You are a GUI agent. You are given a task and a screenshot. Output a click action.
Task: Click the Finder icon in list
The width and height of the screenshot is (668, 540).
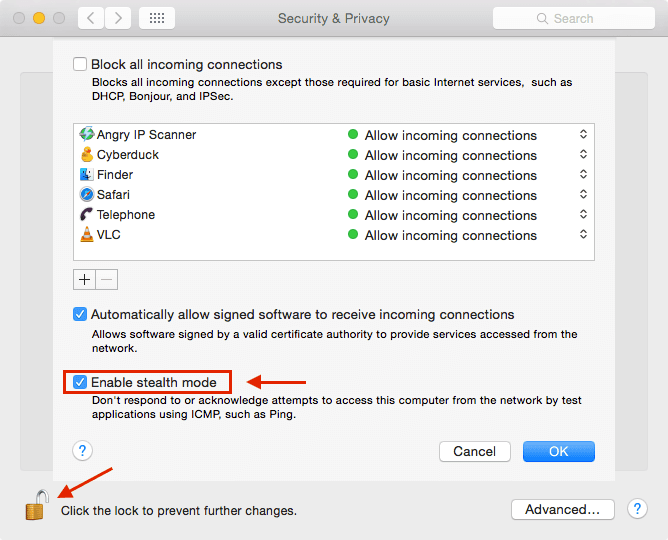87,174
